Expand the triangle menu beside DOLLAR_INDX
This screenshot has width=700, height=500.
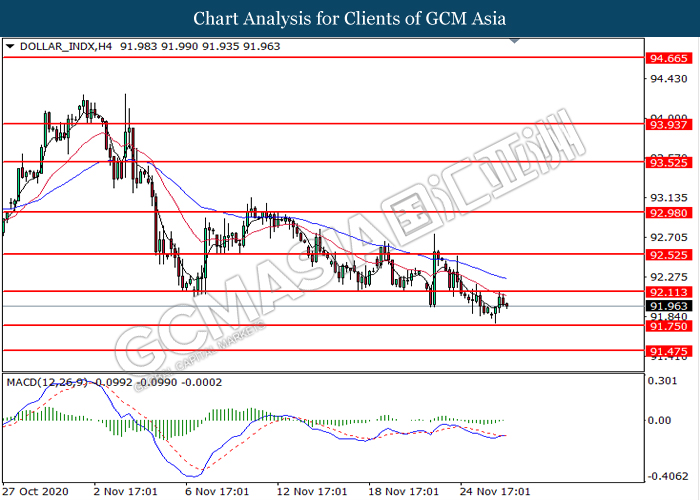tap(9, 46)
